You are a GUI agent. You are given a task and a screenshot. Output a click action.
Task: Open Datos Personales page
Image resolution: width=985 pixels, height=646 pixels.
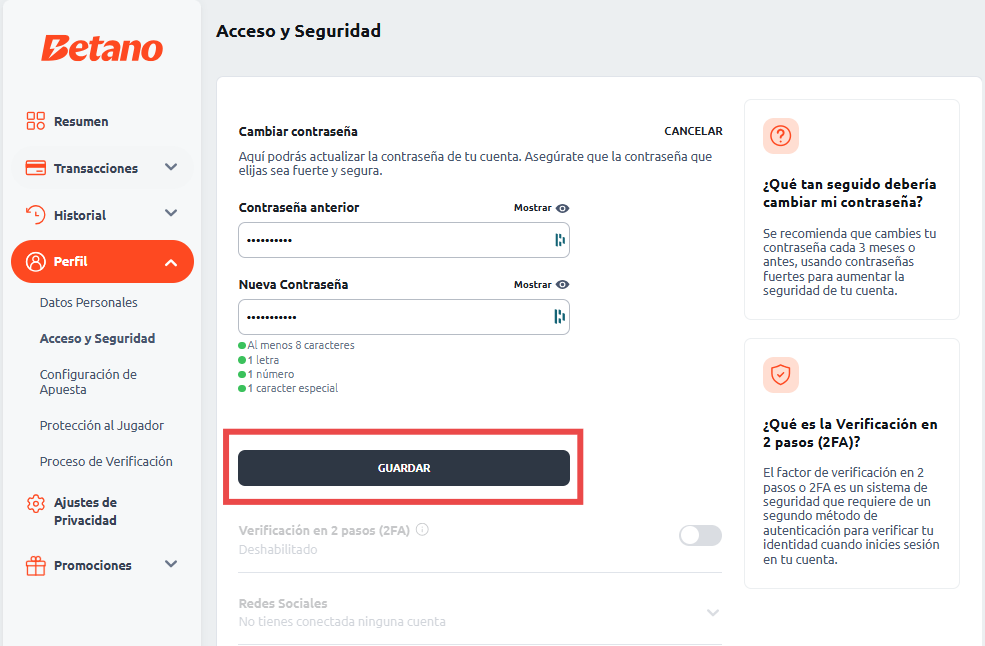89,303
